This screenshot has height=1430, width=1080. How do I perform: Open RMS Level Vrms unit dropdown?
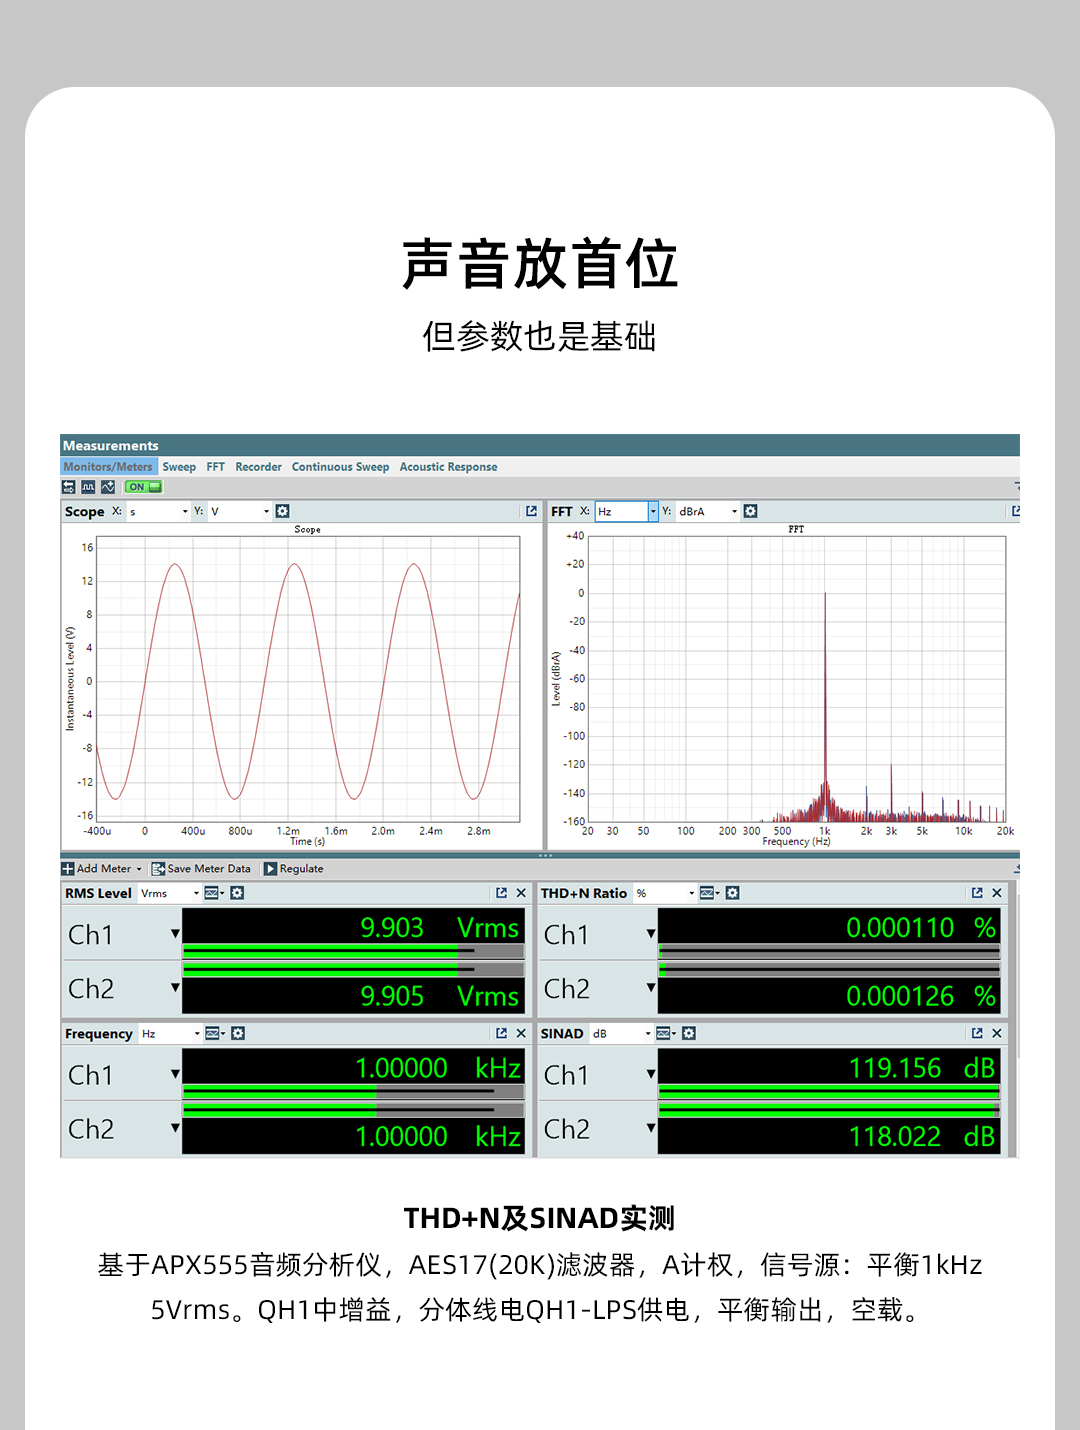pos(196,893)
